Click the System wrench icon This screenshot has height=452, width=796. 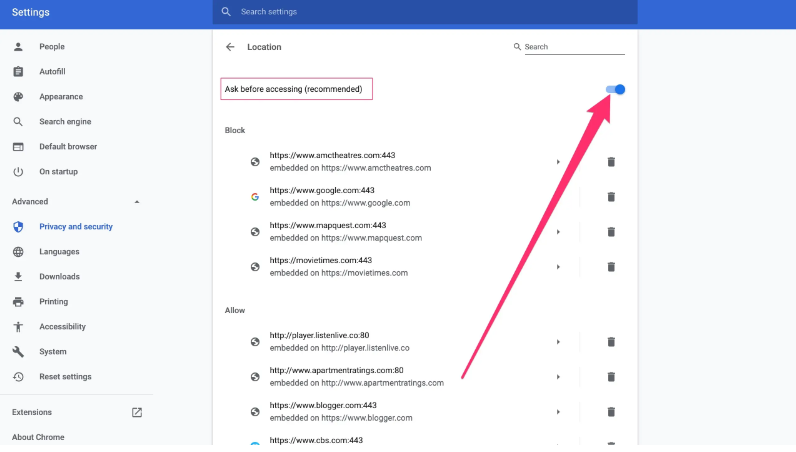[x=18, y=351]
